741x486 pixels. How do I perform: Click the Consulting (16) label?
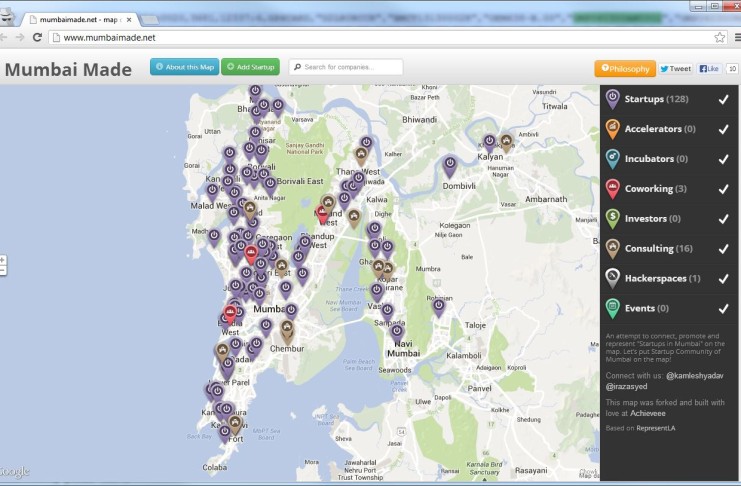(x=659, y=249)
